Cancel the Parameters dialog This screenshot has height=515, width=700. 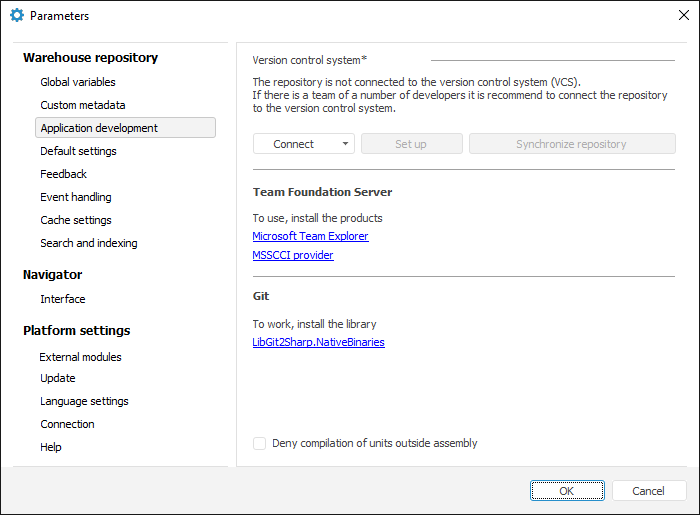[x=648, y=491]
